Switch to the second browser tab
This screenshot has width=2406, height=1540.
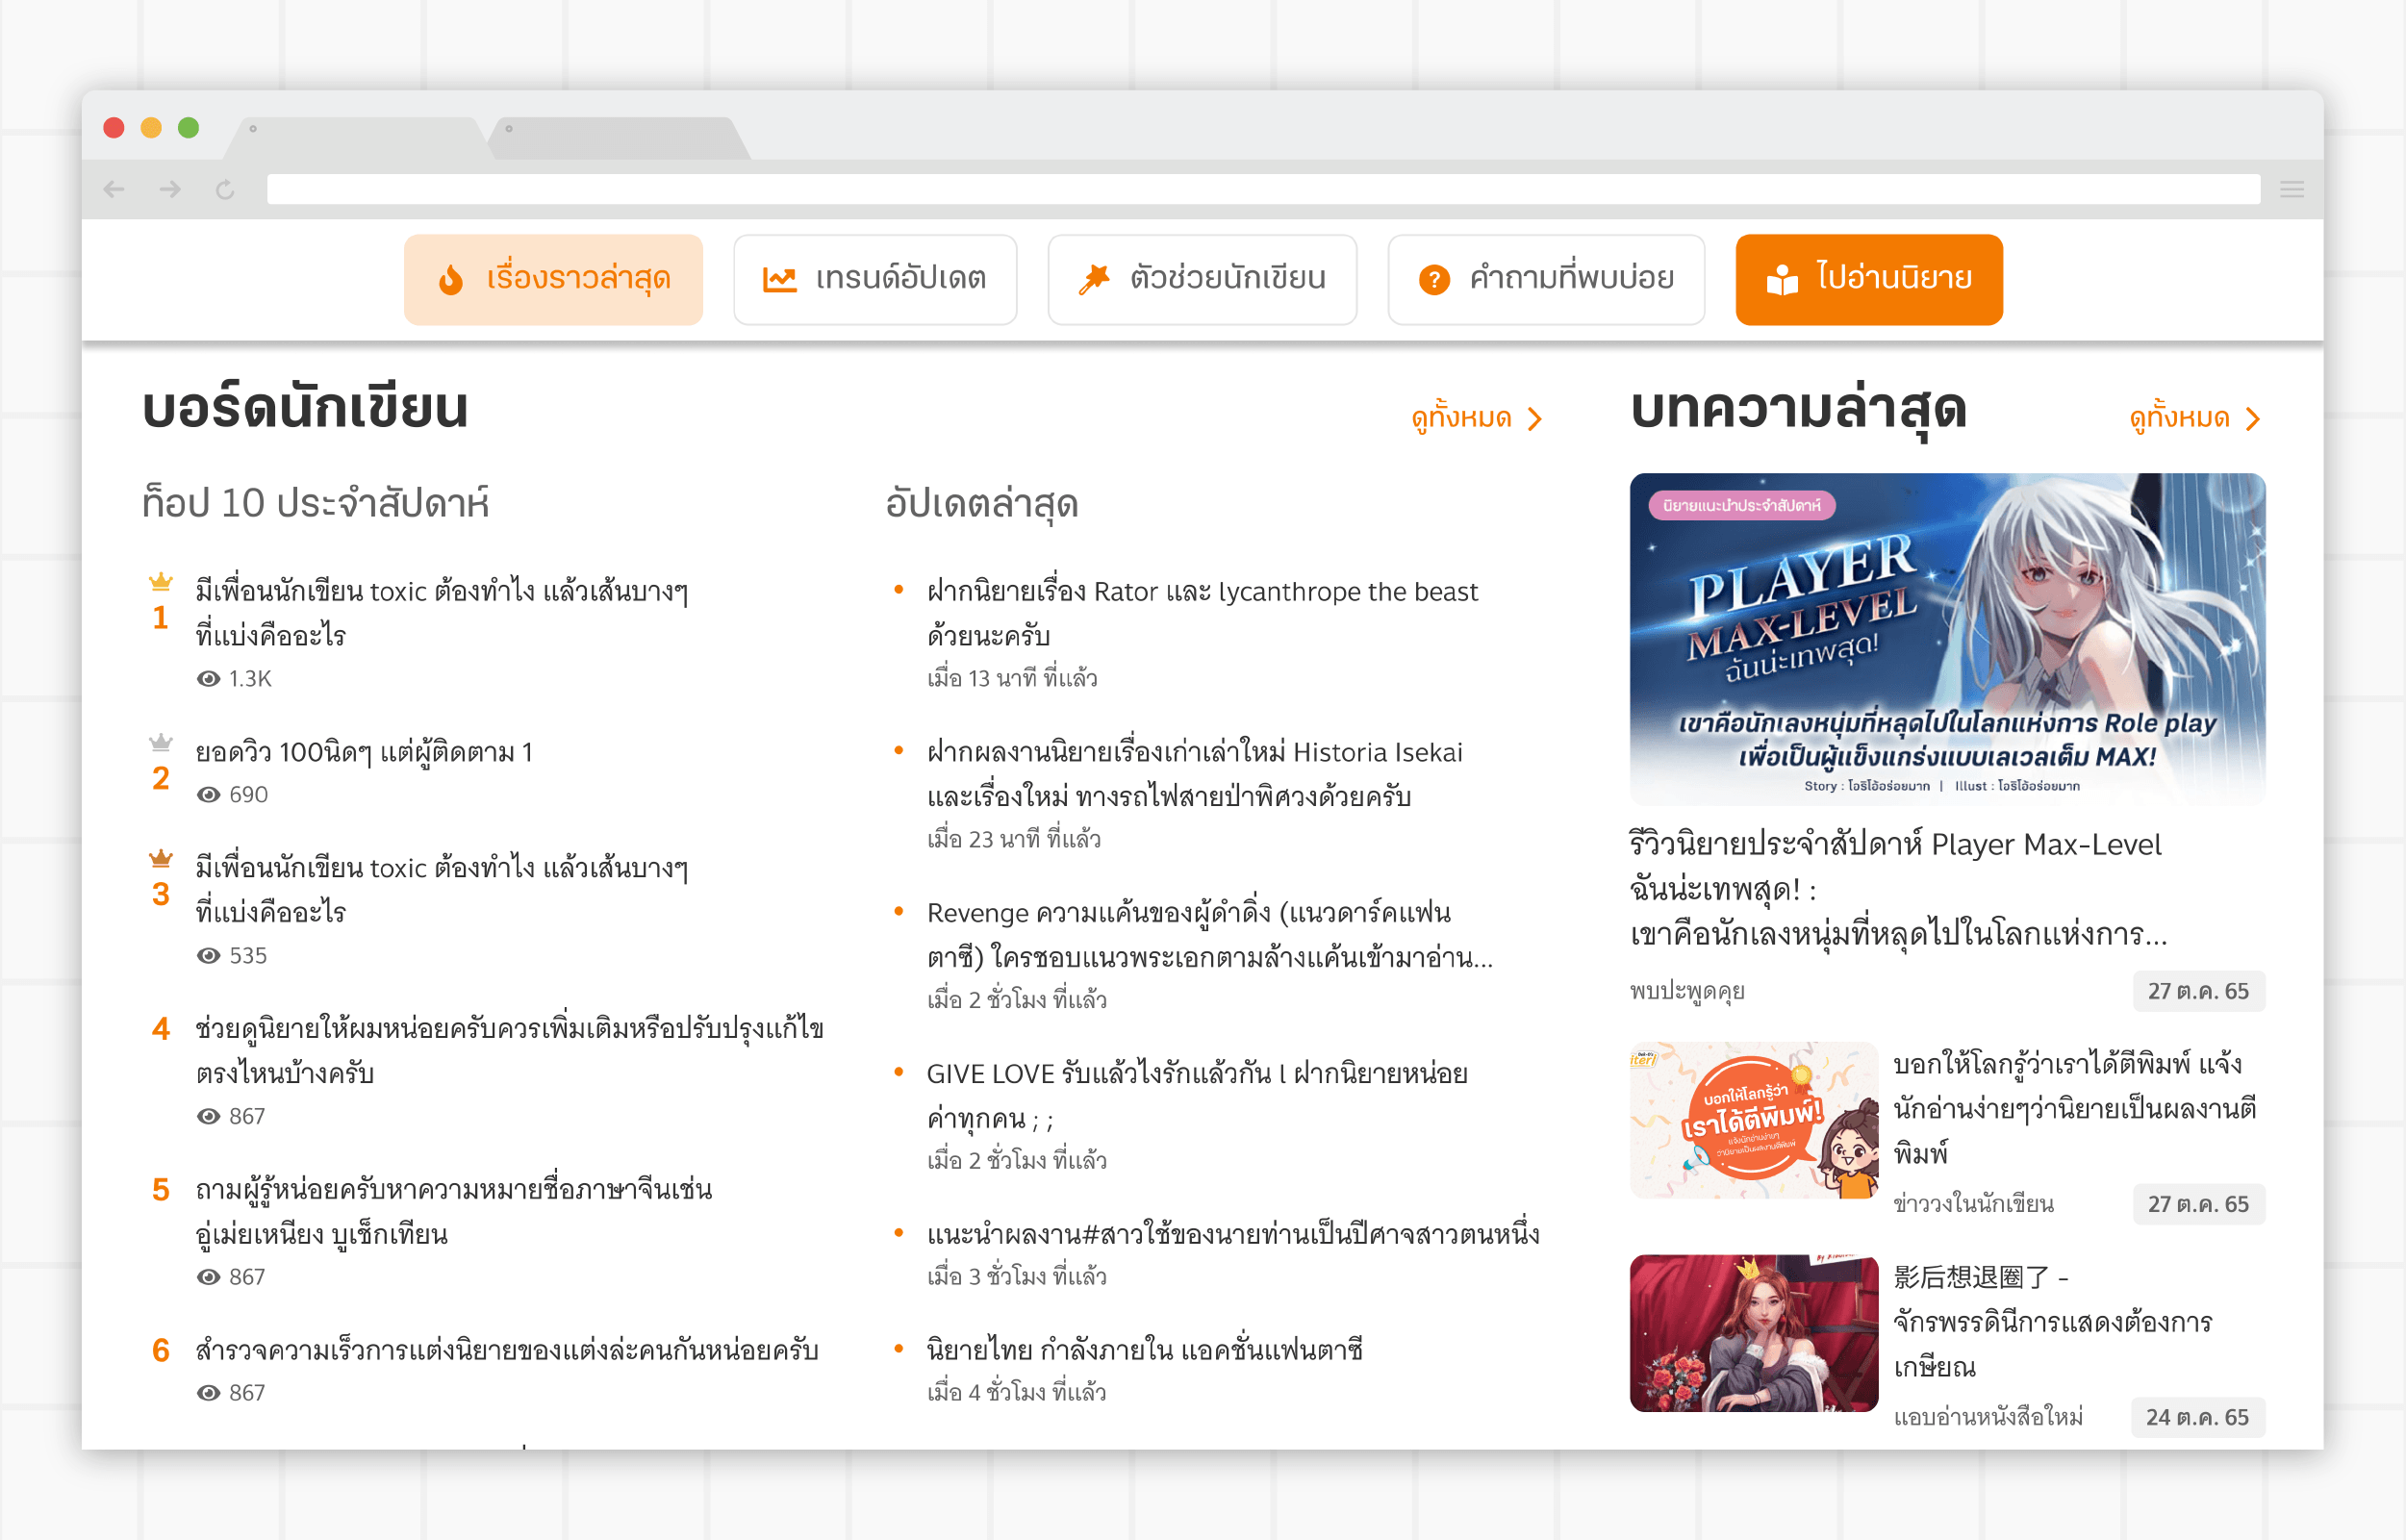tap(618, 137)
